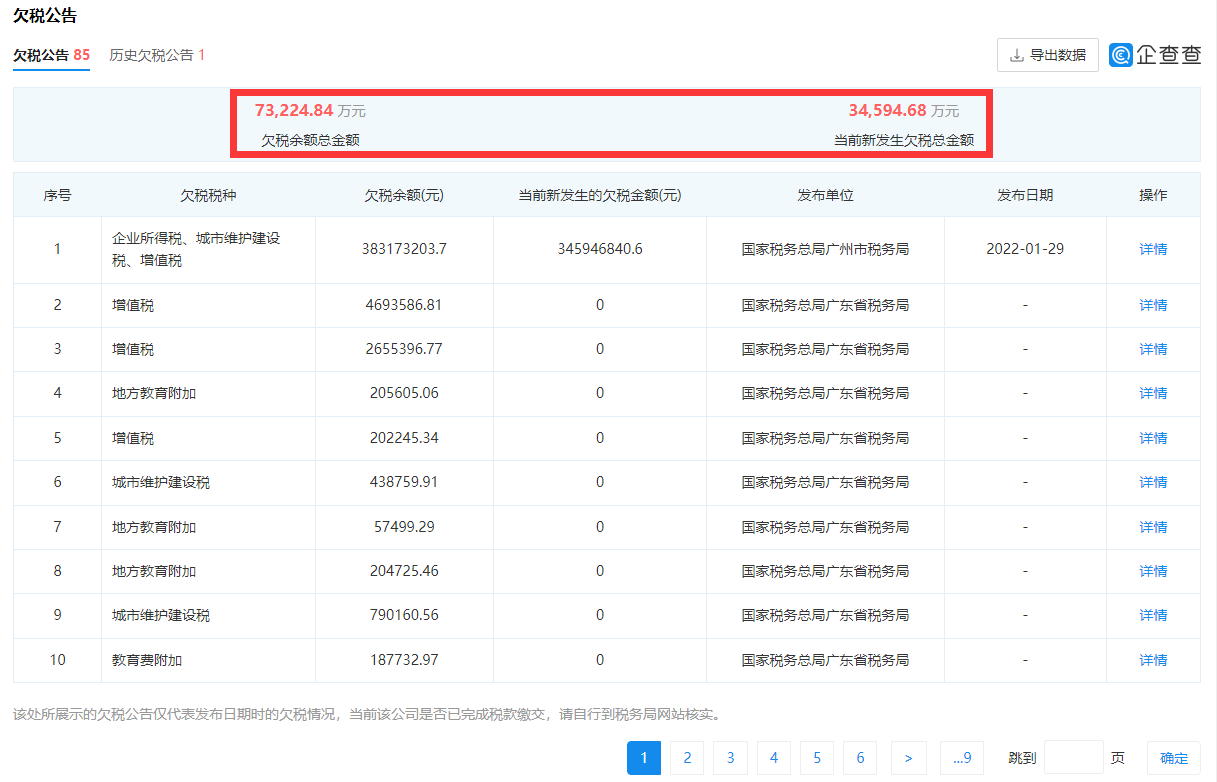The width and height of the screenshot is (1217, 782).
Task: Open 详情 for row 1 企业所得税
Action: [1153, 249]
